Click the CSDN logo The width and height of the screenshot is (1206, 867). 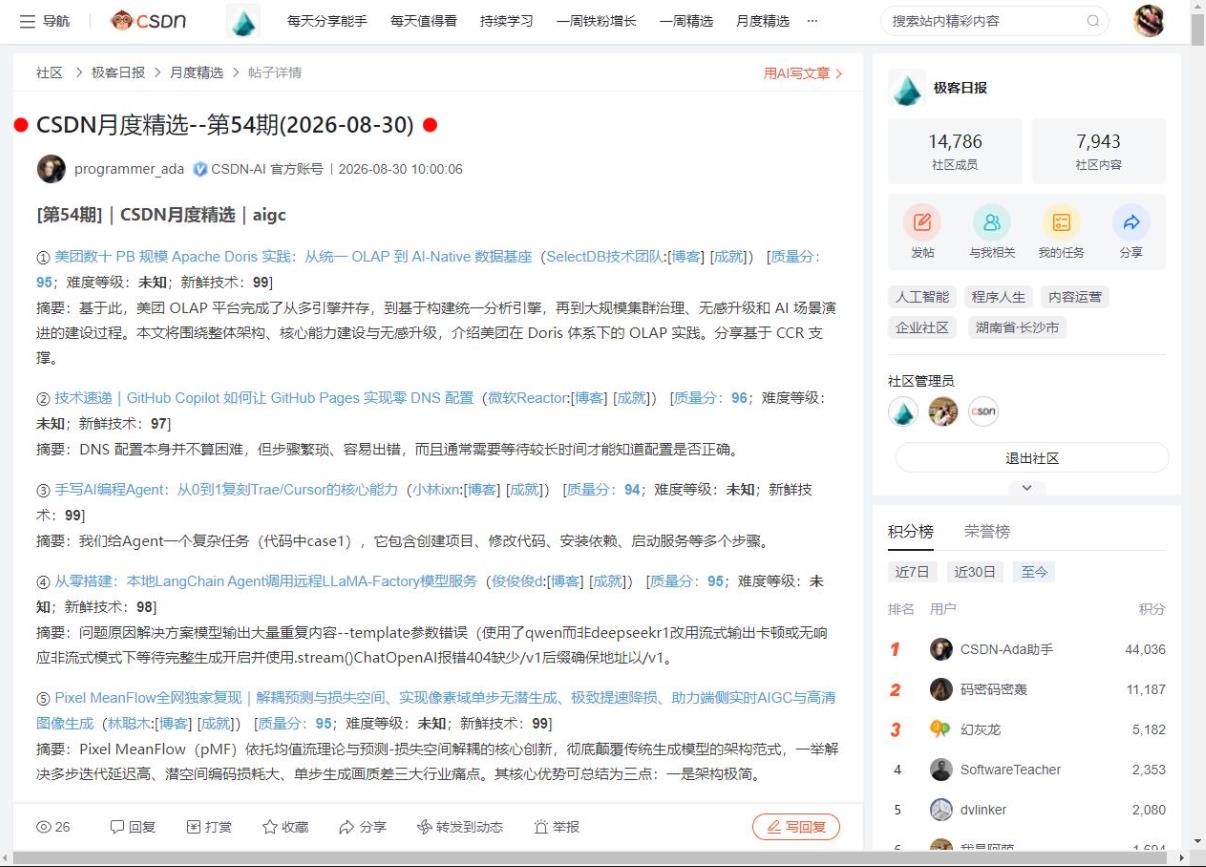click(149, 20)
